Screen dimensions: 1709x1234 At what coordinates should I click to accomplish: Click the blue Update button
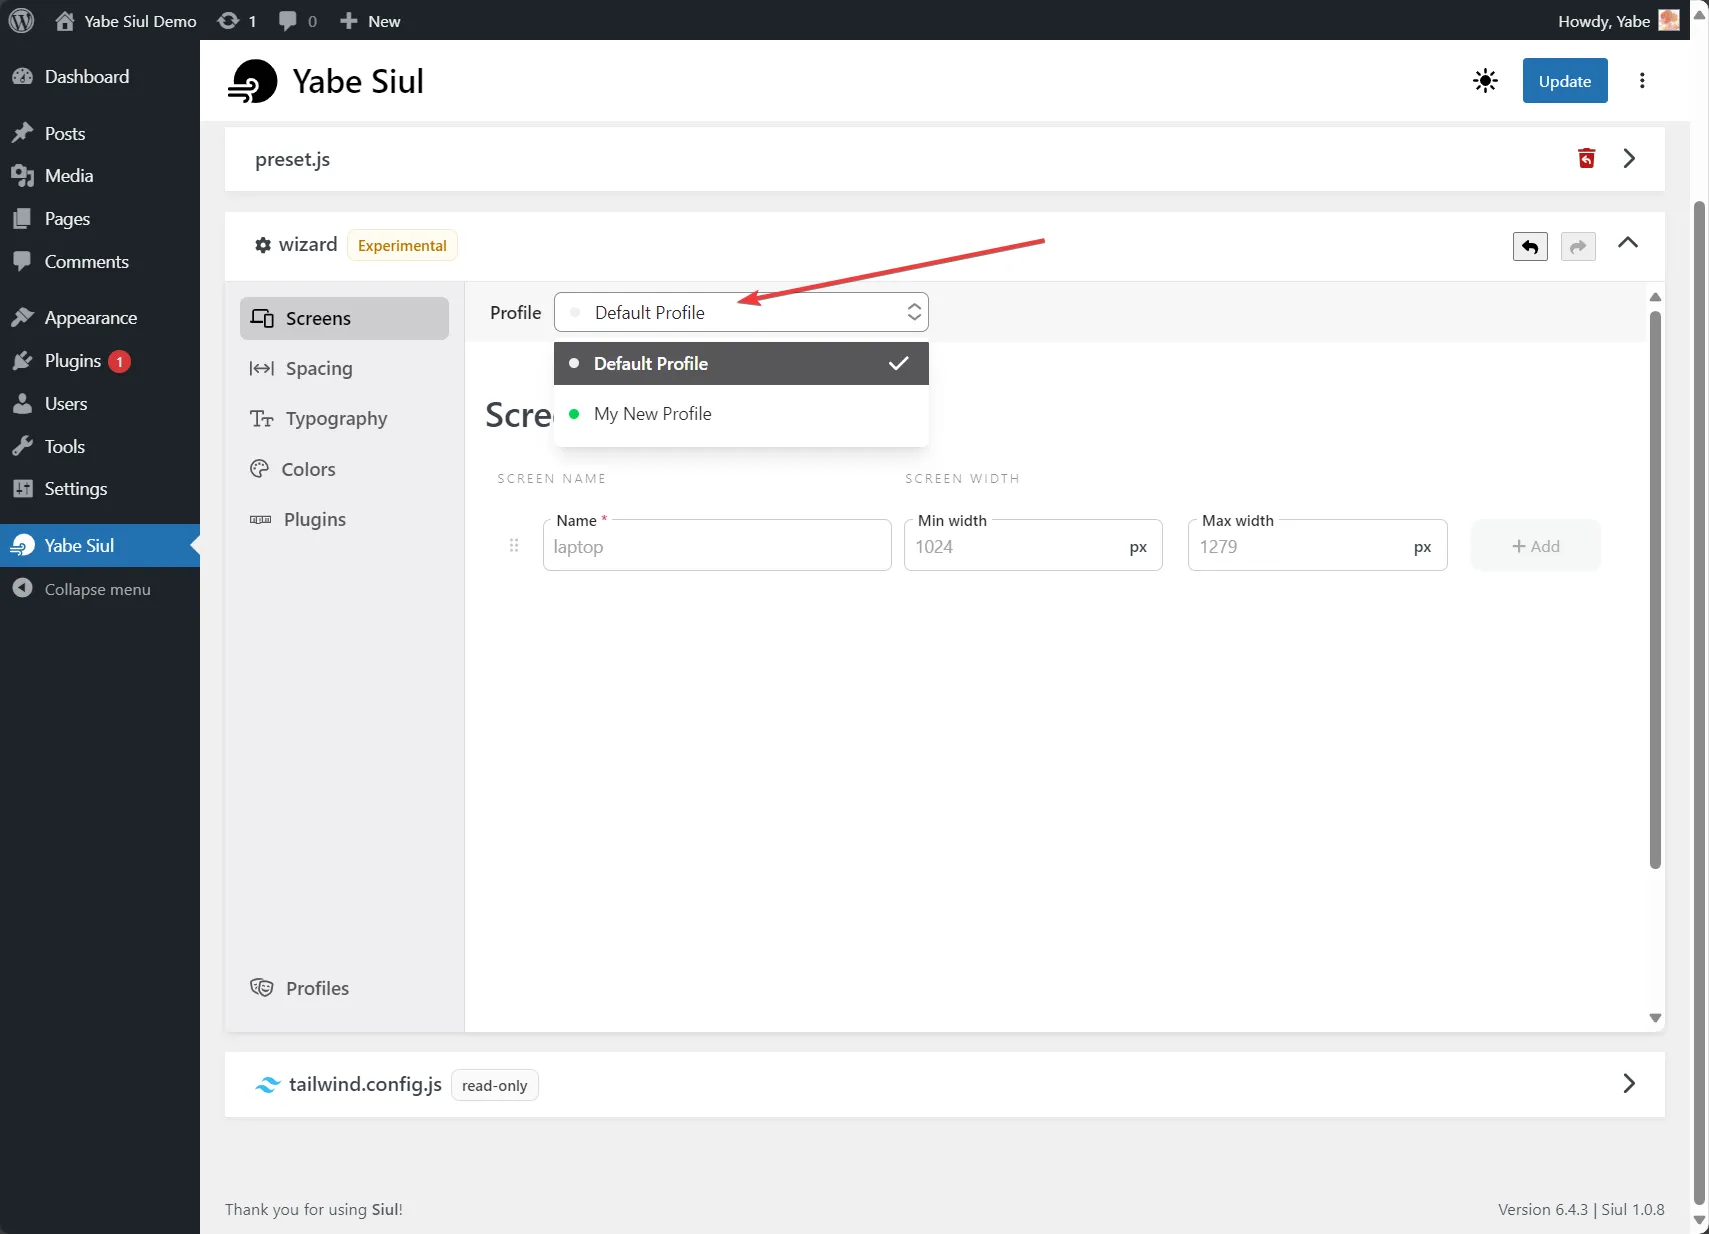click(1565, 81)
